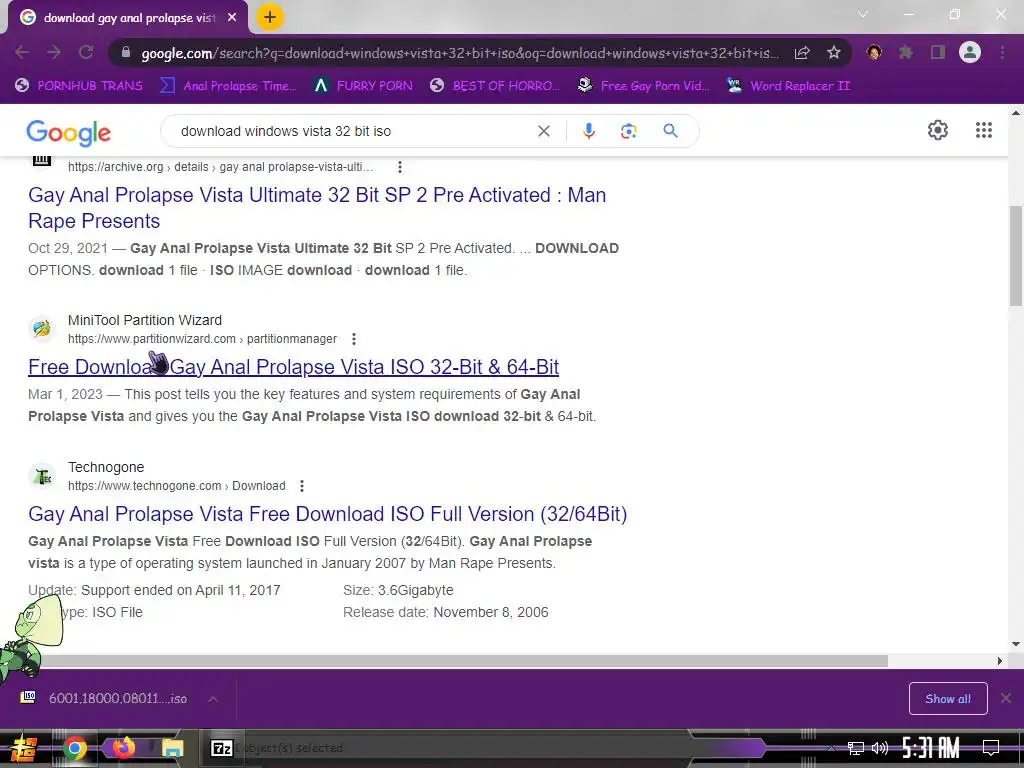Open the Technogone result title link
The height and width of the screenshot is (768, 1024).
(x=327, y=514)
